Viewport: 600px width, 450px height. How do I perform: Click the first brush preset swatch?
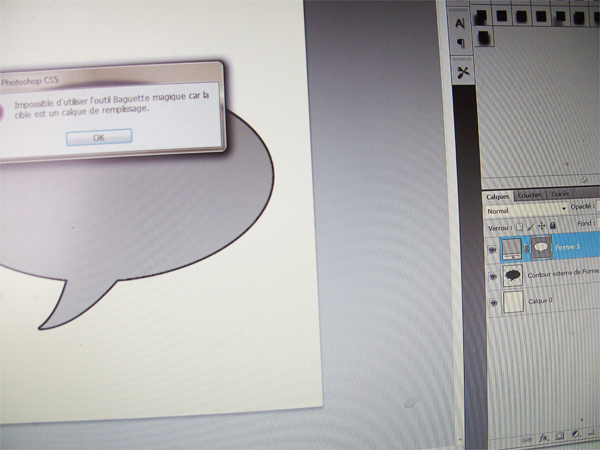[x=482, y=16]
